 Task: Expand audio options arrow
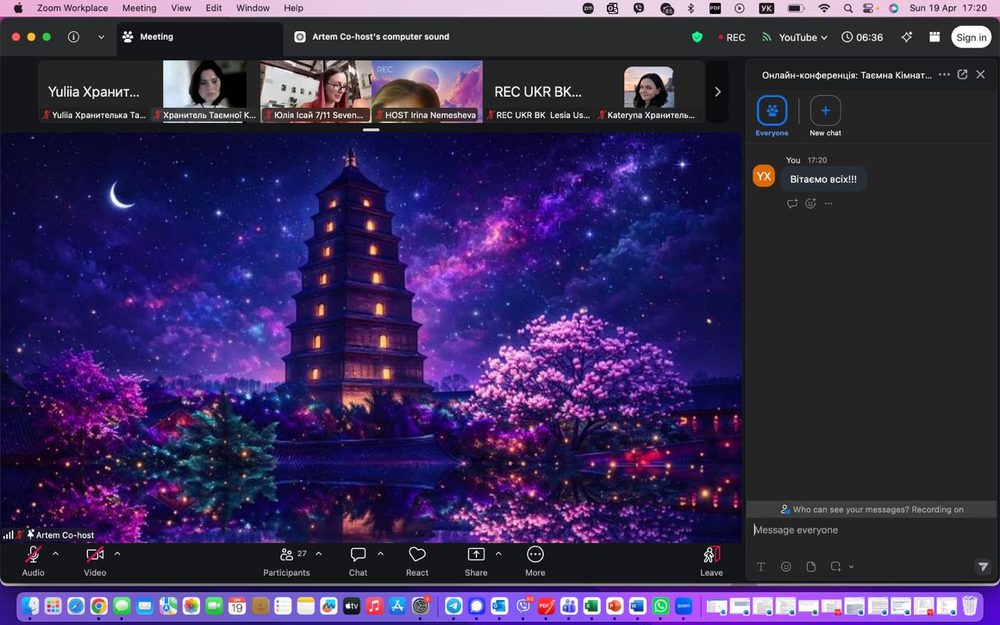pos(55,554)
